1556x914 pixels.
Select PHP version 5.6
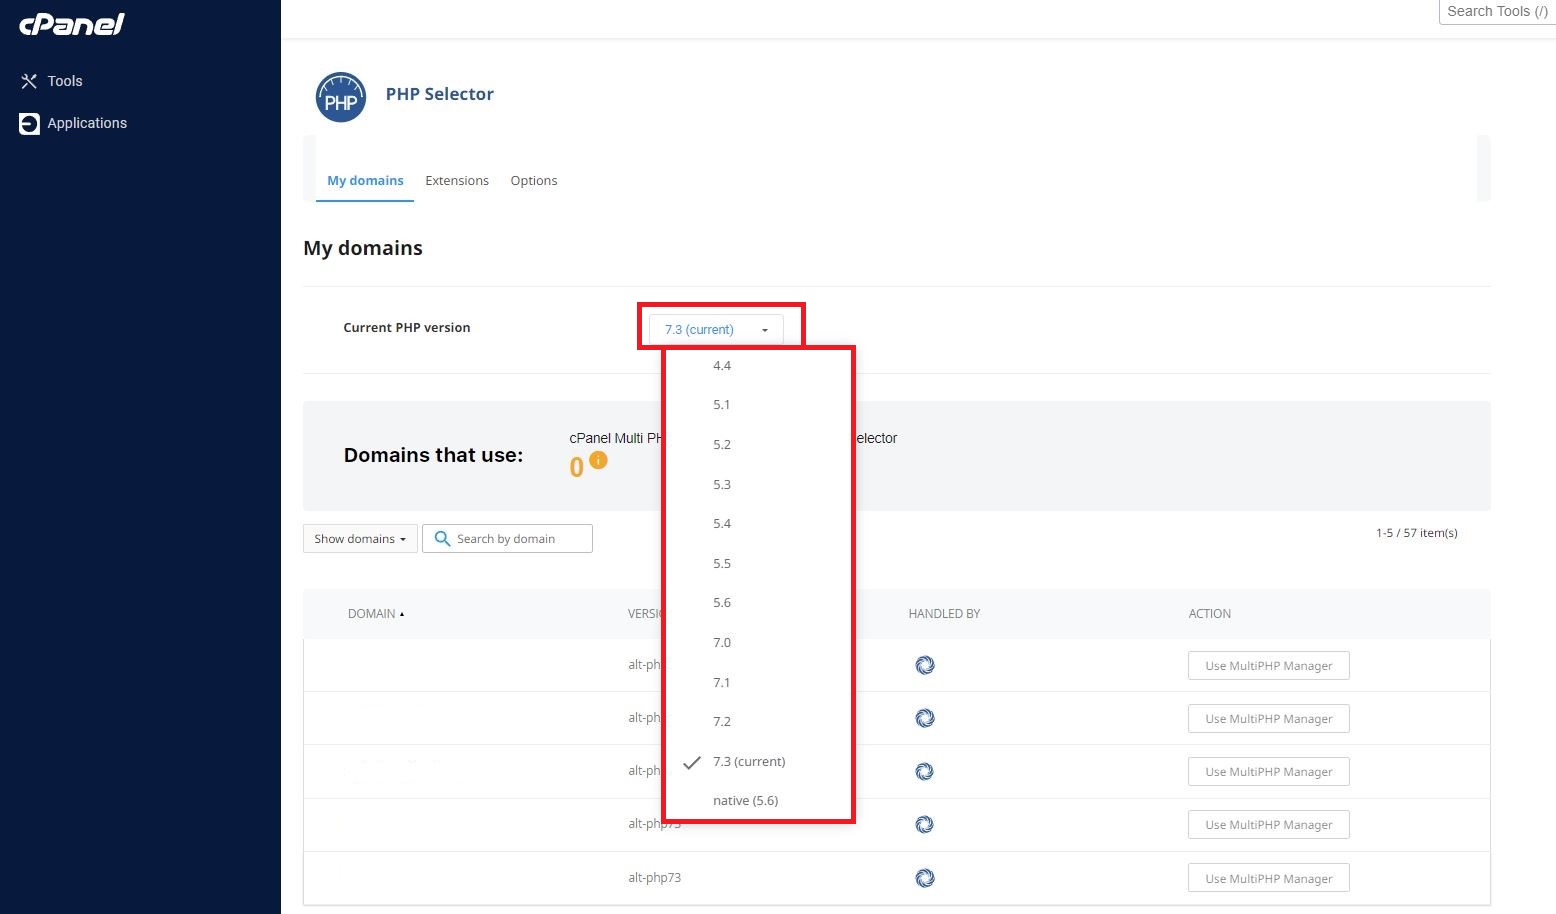click(x=722, y=603)
